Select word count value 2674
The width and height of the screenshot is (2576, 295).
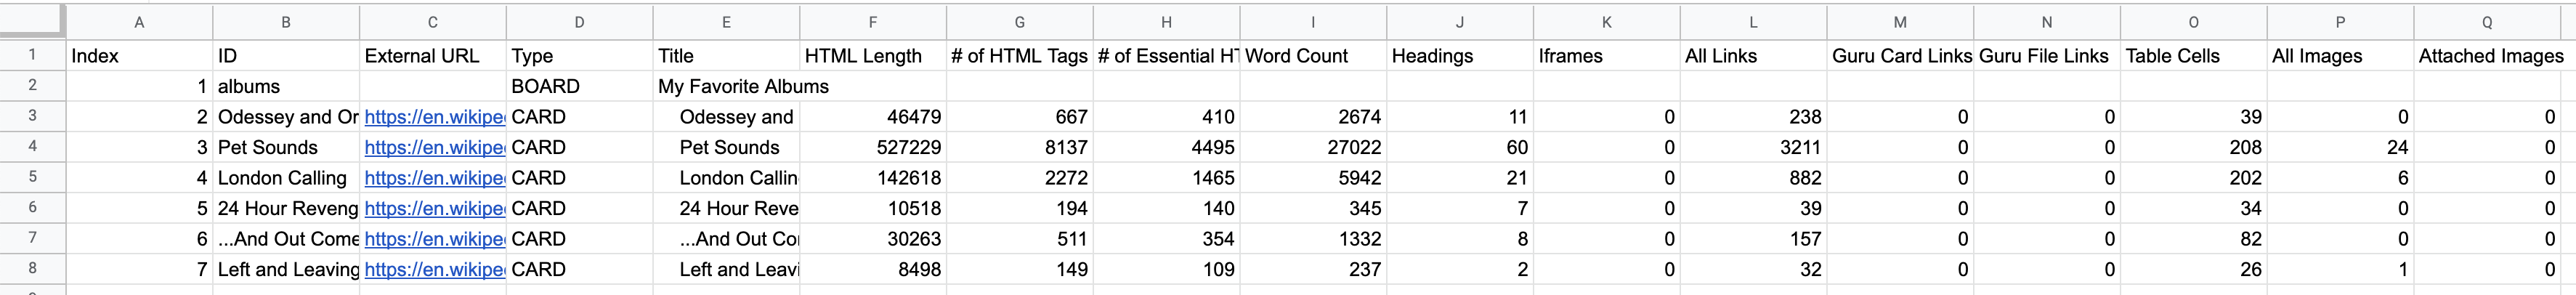click(1313, 117)
